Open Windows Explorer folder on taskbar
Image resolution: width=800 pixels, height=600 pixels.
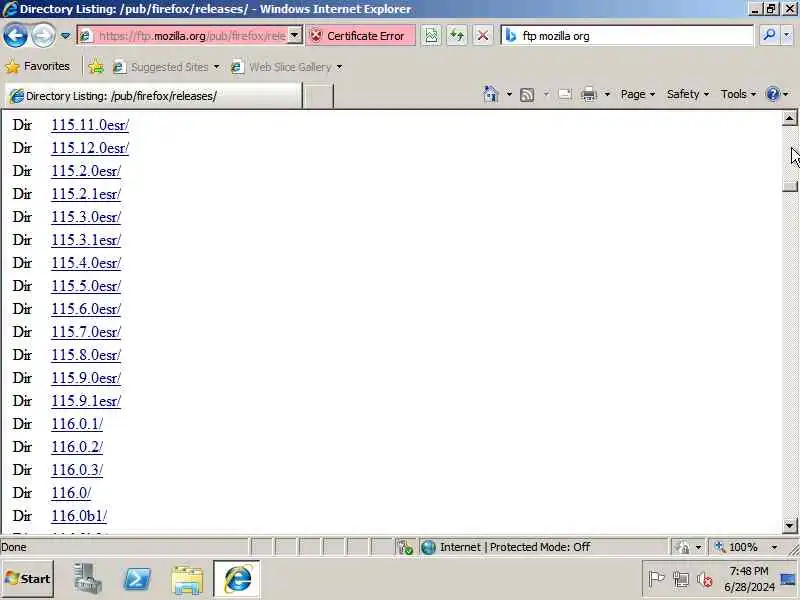tap(187, 580)
